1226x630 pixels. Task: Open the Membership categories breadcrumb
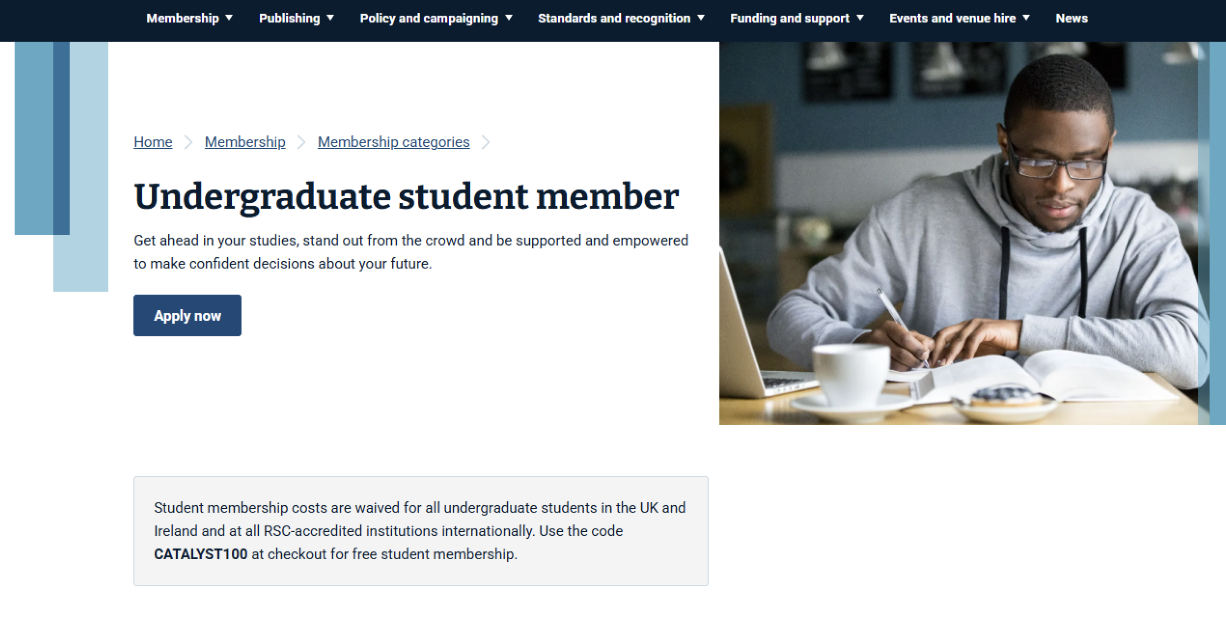click(x=393, y=142)
